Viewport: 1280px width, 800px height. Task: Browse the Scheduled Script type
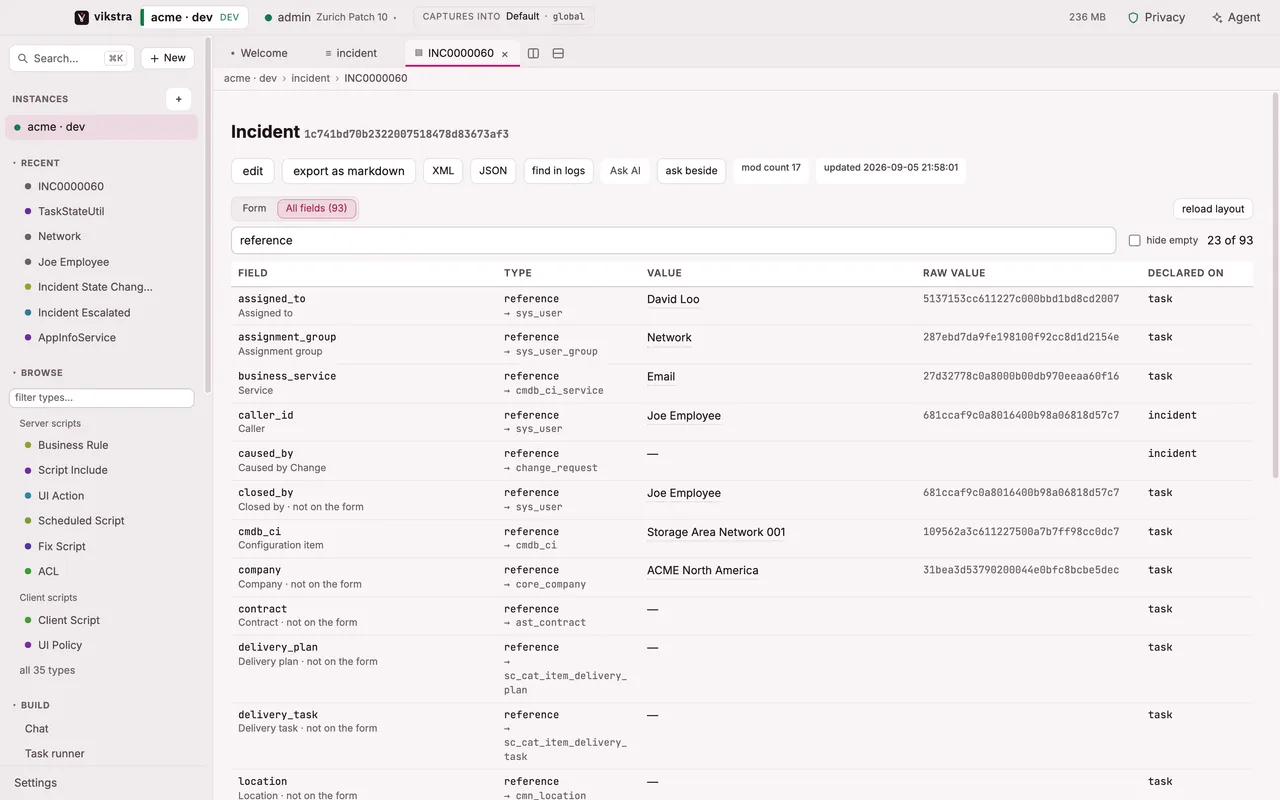pos(81,521)
